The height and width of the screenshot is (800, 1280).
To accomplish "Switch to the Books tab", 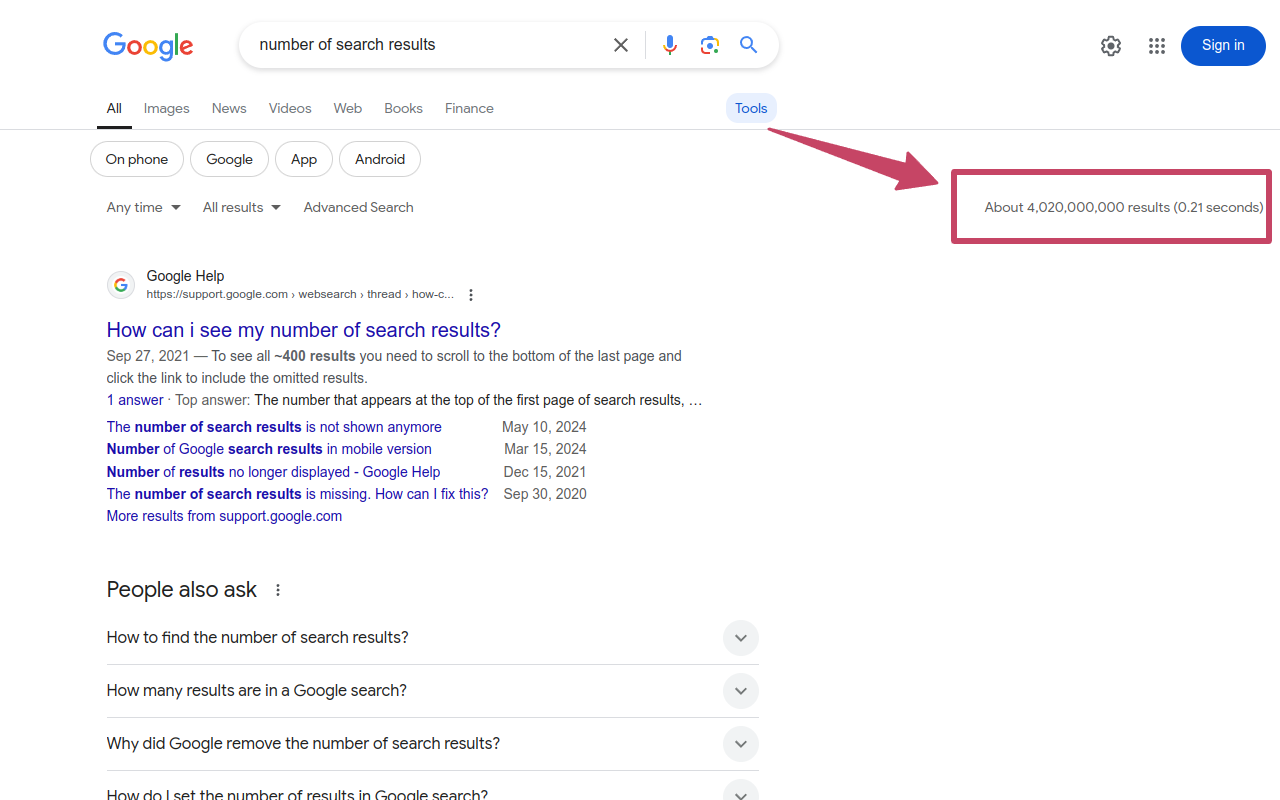I will (x=403, y=108).
